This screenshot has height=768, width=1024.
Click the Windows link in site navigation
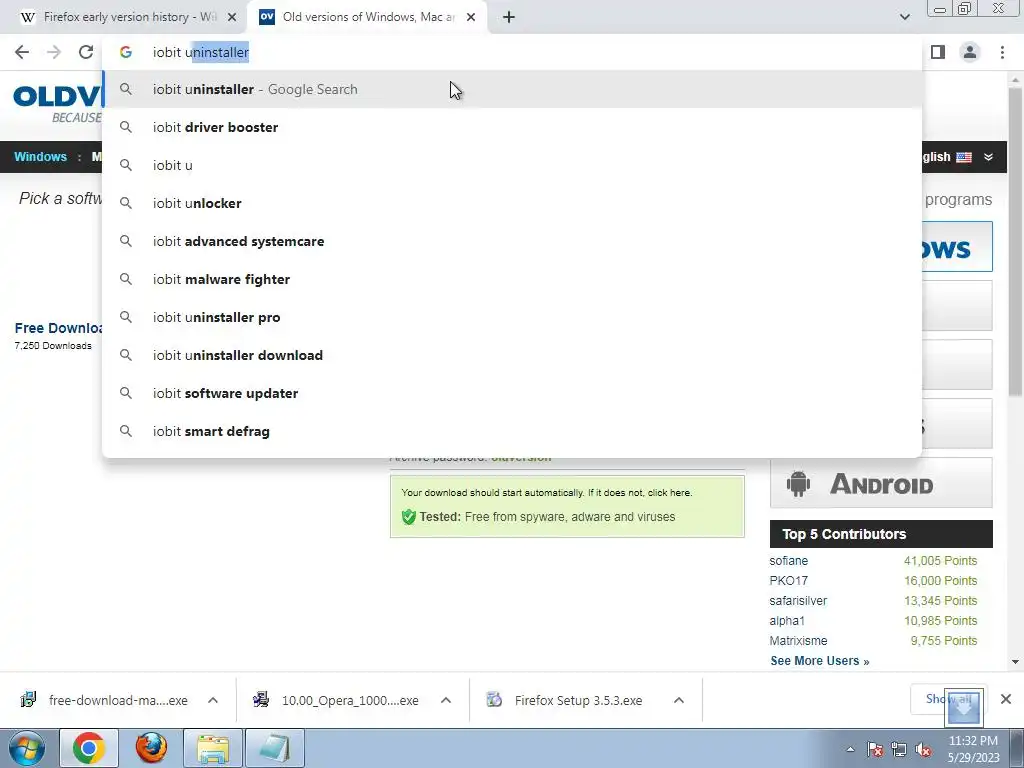(40, 157)
